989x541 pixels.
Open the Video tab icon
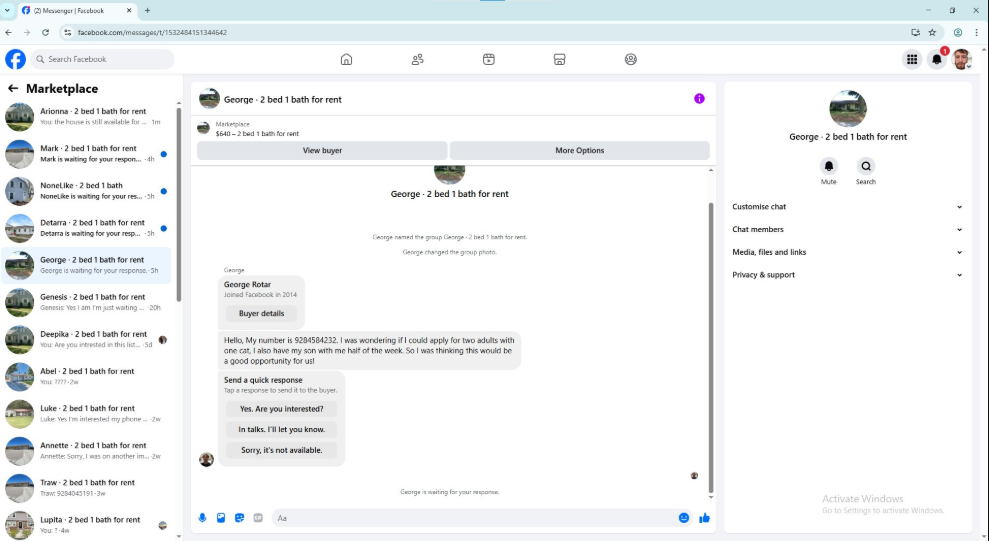tap(489, 59)
